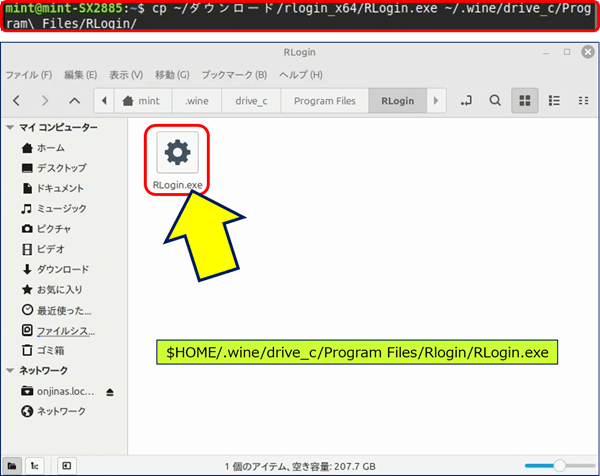The height and width of the screenshot is (476, 600).
Task: Minimize the RLogin window
Action: tap(546, 52)
